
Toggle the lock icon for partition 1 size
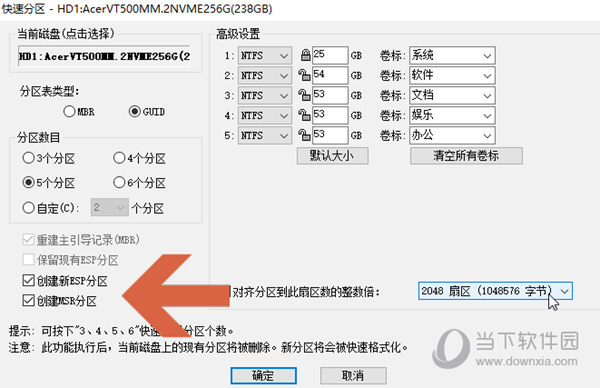pos(305,55)
